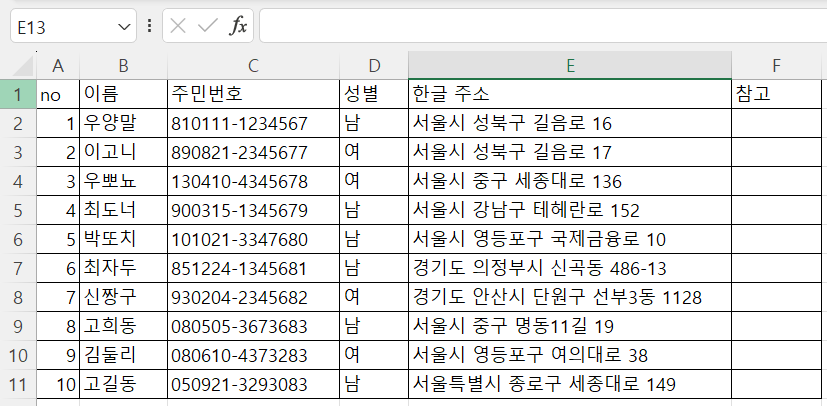Click the name cell '우양말'

123,123
